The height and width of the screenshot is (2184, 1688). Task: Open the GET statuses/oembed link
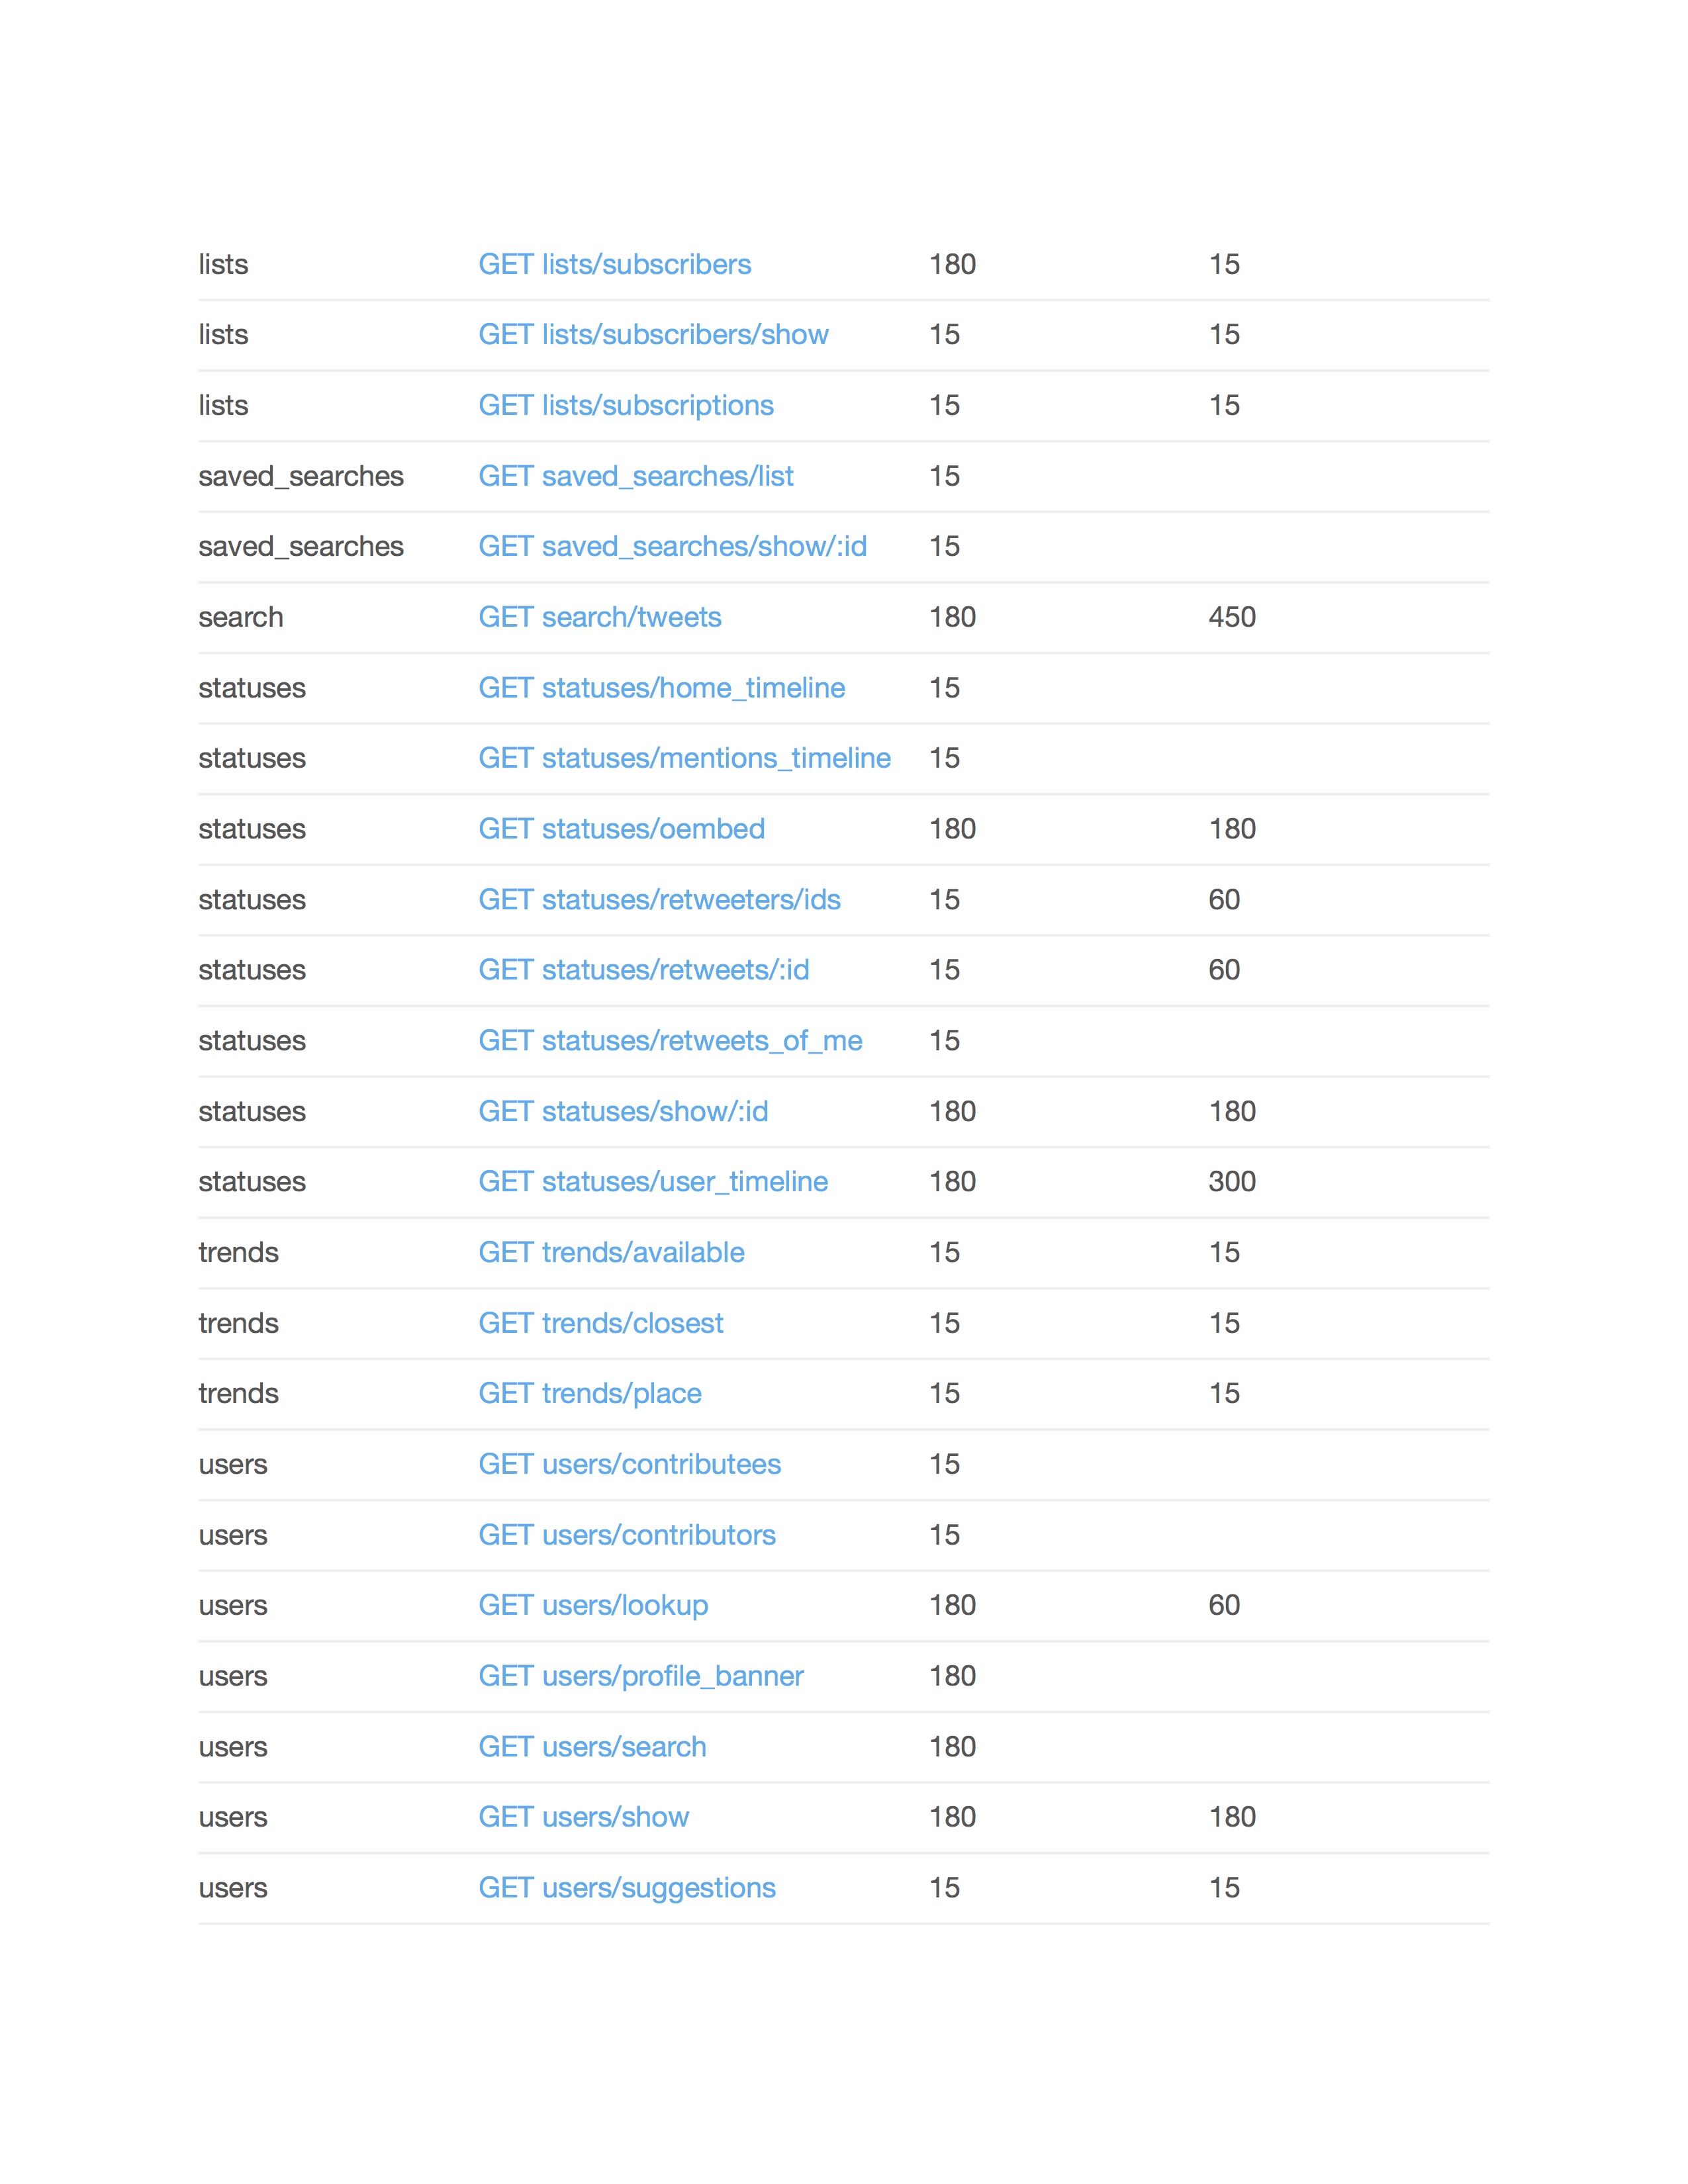pyautogui.click(x=621, y=829)
